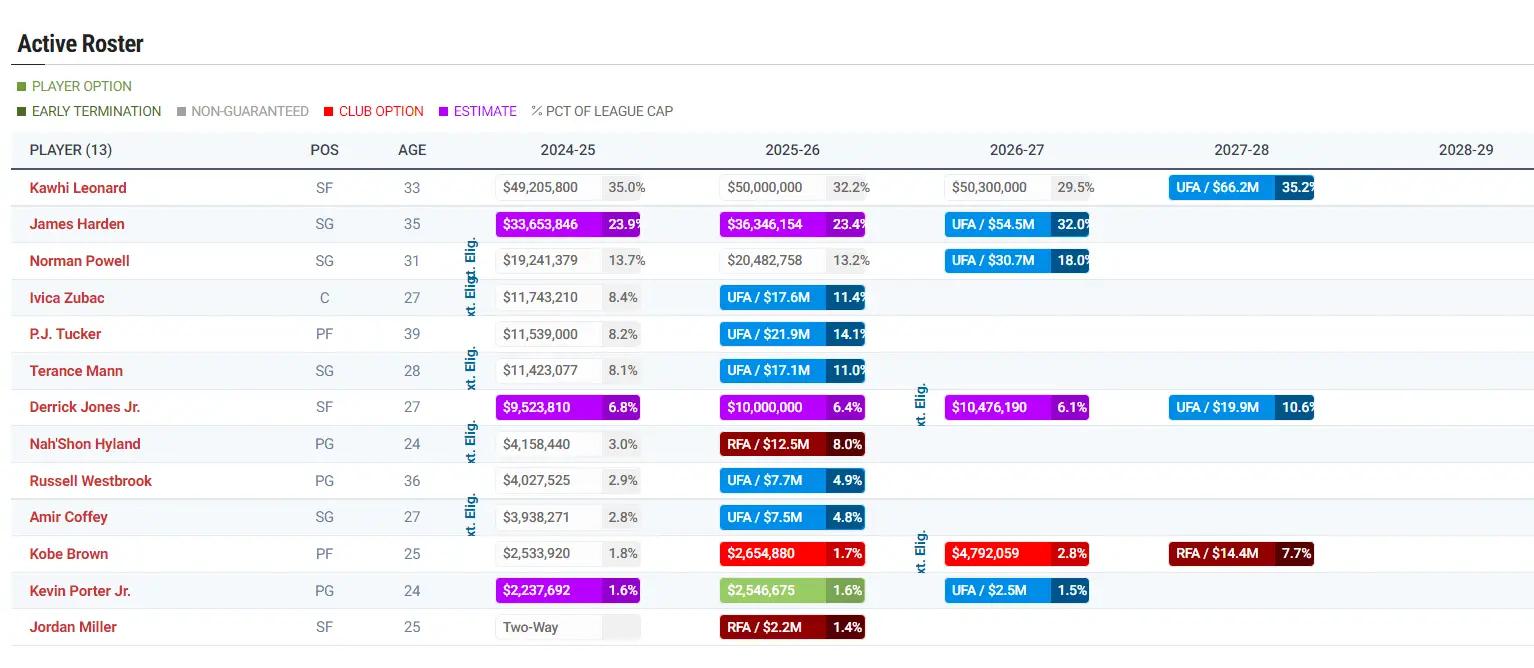
Task: Click the PCT OF LEAGUE CAP legend
Action: [602, 112]
